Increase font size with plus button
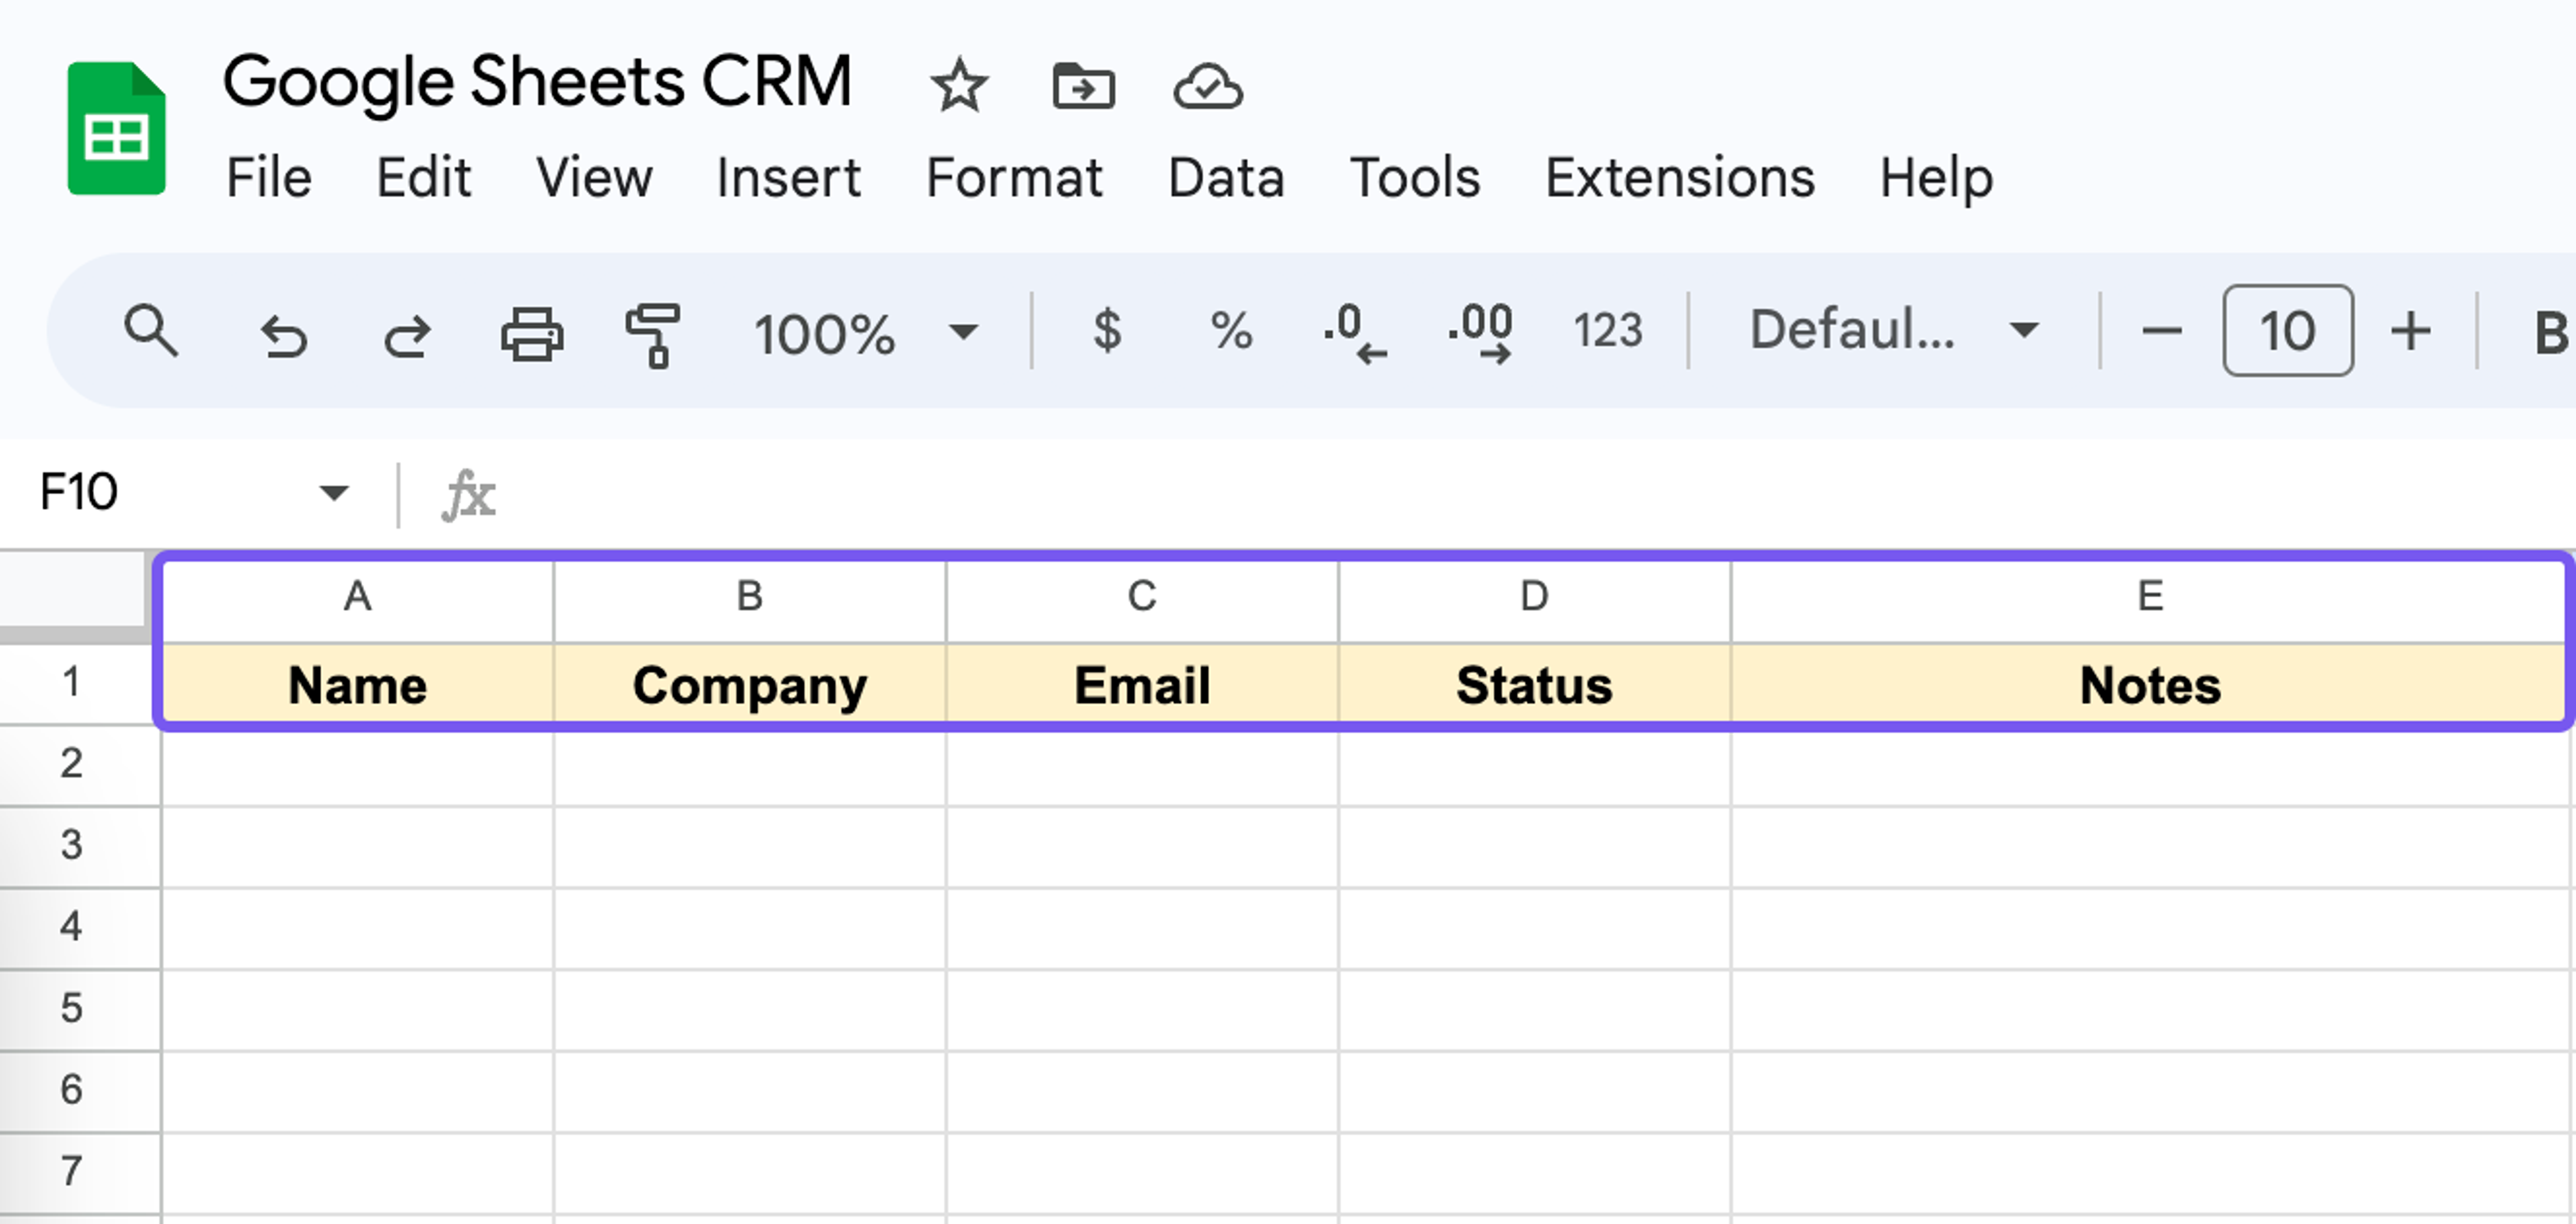Viewport: 2576px width, 1224px height. point(2411,331)
